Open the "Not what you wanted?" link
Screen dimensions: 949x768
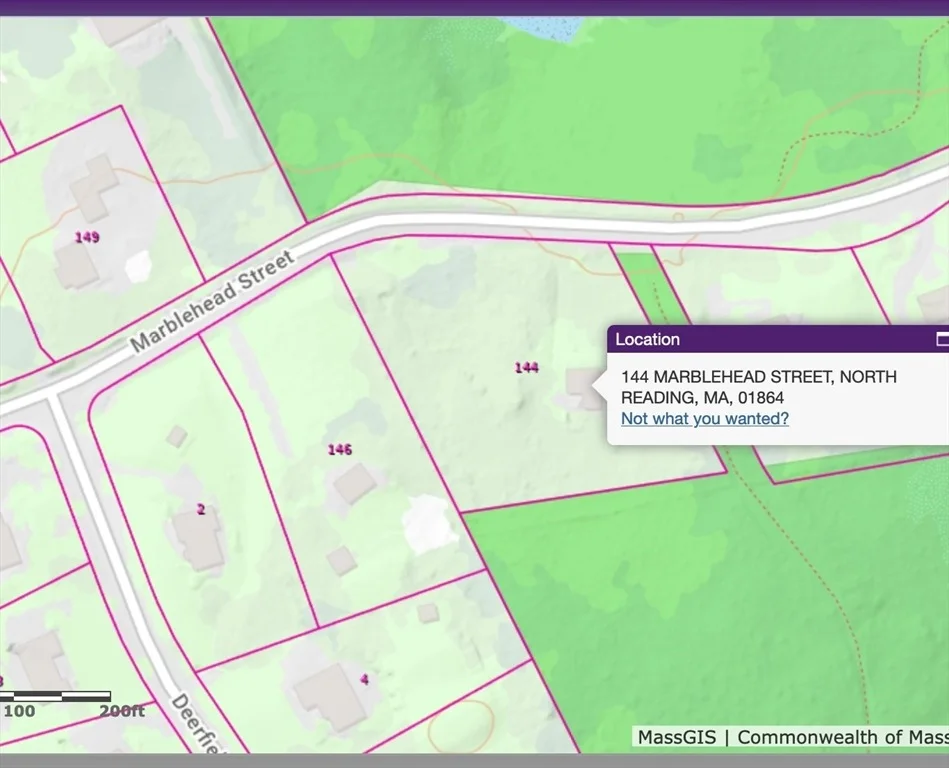click(x=704, y=419)
